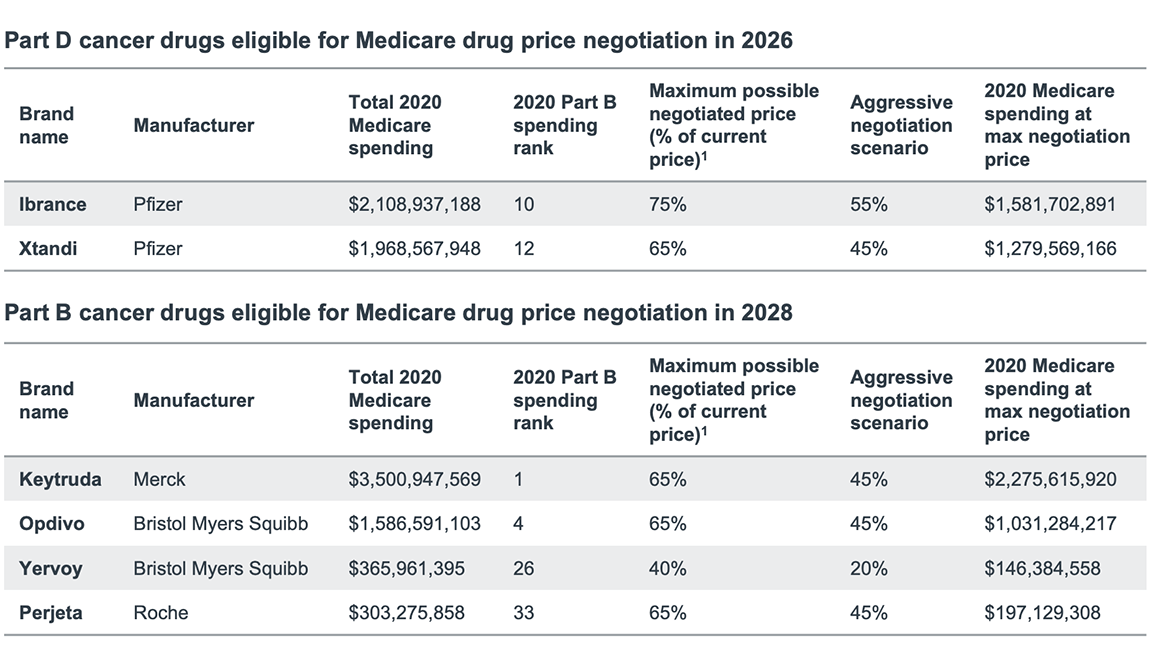Image resolution: width=1152 pixels, height=666 pixels.
Task: Select the Roche manufacturer cell
Action: tap(160, 612)
